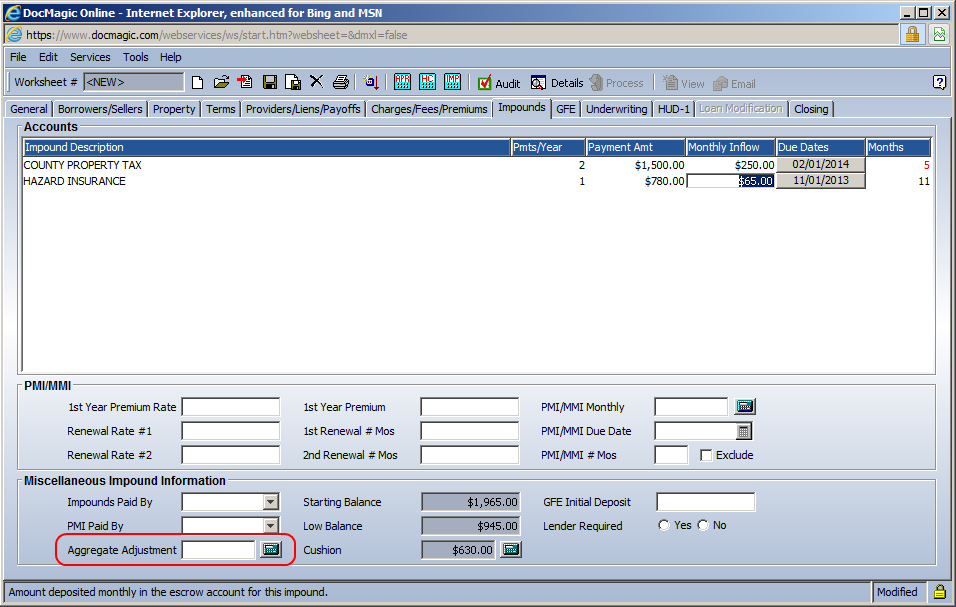Click the Impound Description column header

[x=266, y=147]
